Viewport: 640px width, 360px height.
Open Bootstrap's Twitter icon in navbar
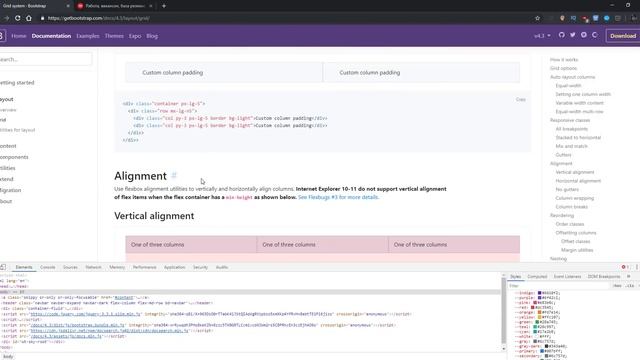tap(573, 35)
